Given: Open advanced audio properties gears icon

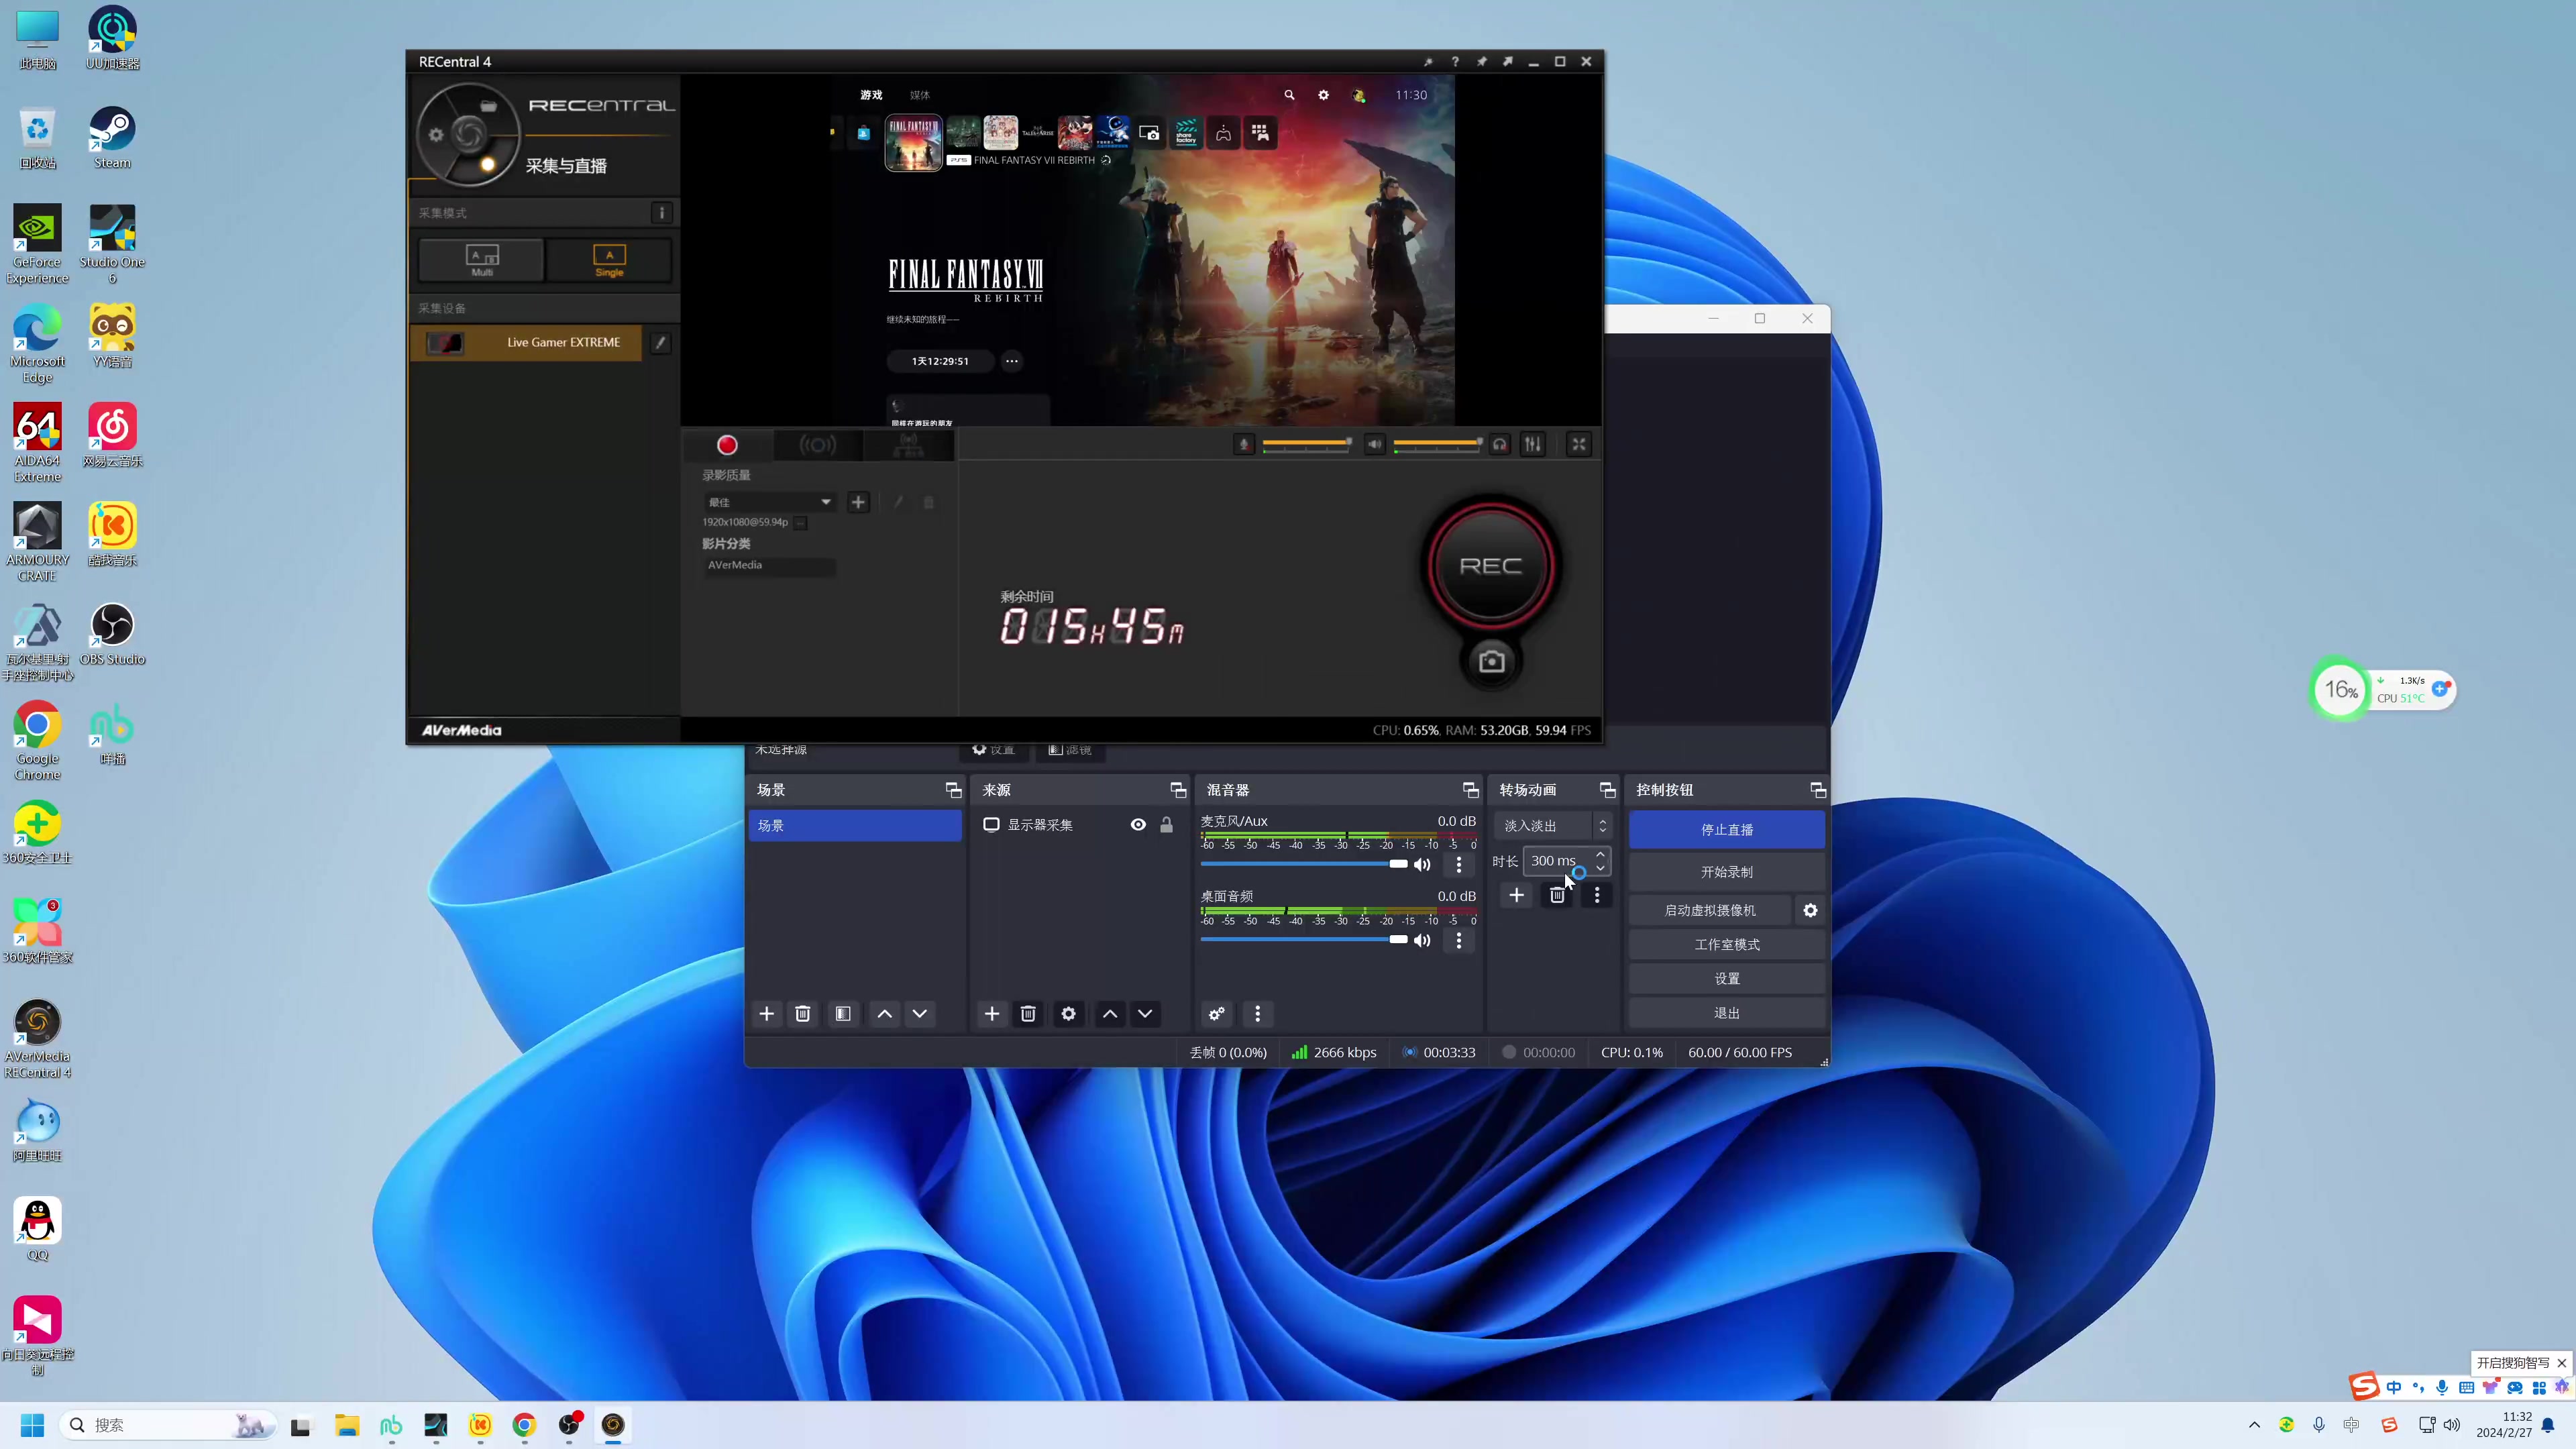Looking at the screenshot, I should tap(1217, 1014).
